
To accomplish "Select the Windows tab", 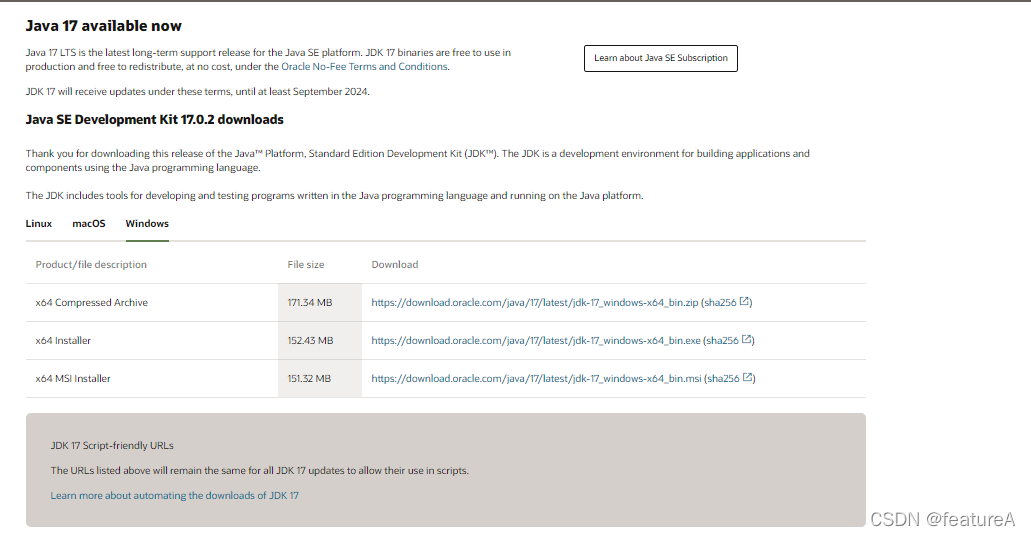I will coord(147,224).
